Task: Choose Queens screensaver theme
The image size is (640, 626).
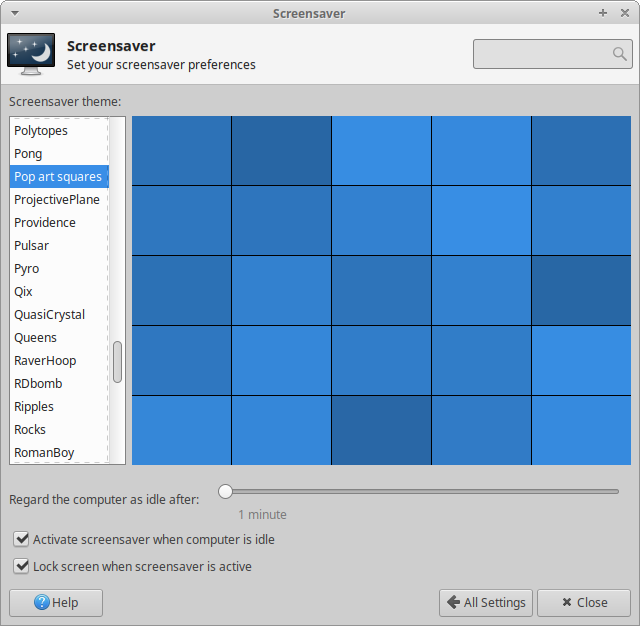Action: coord(59,337)
